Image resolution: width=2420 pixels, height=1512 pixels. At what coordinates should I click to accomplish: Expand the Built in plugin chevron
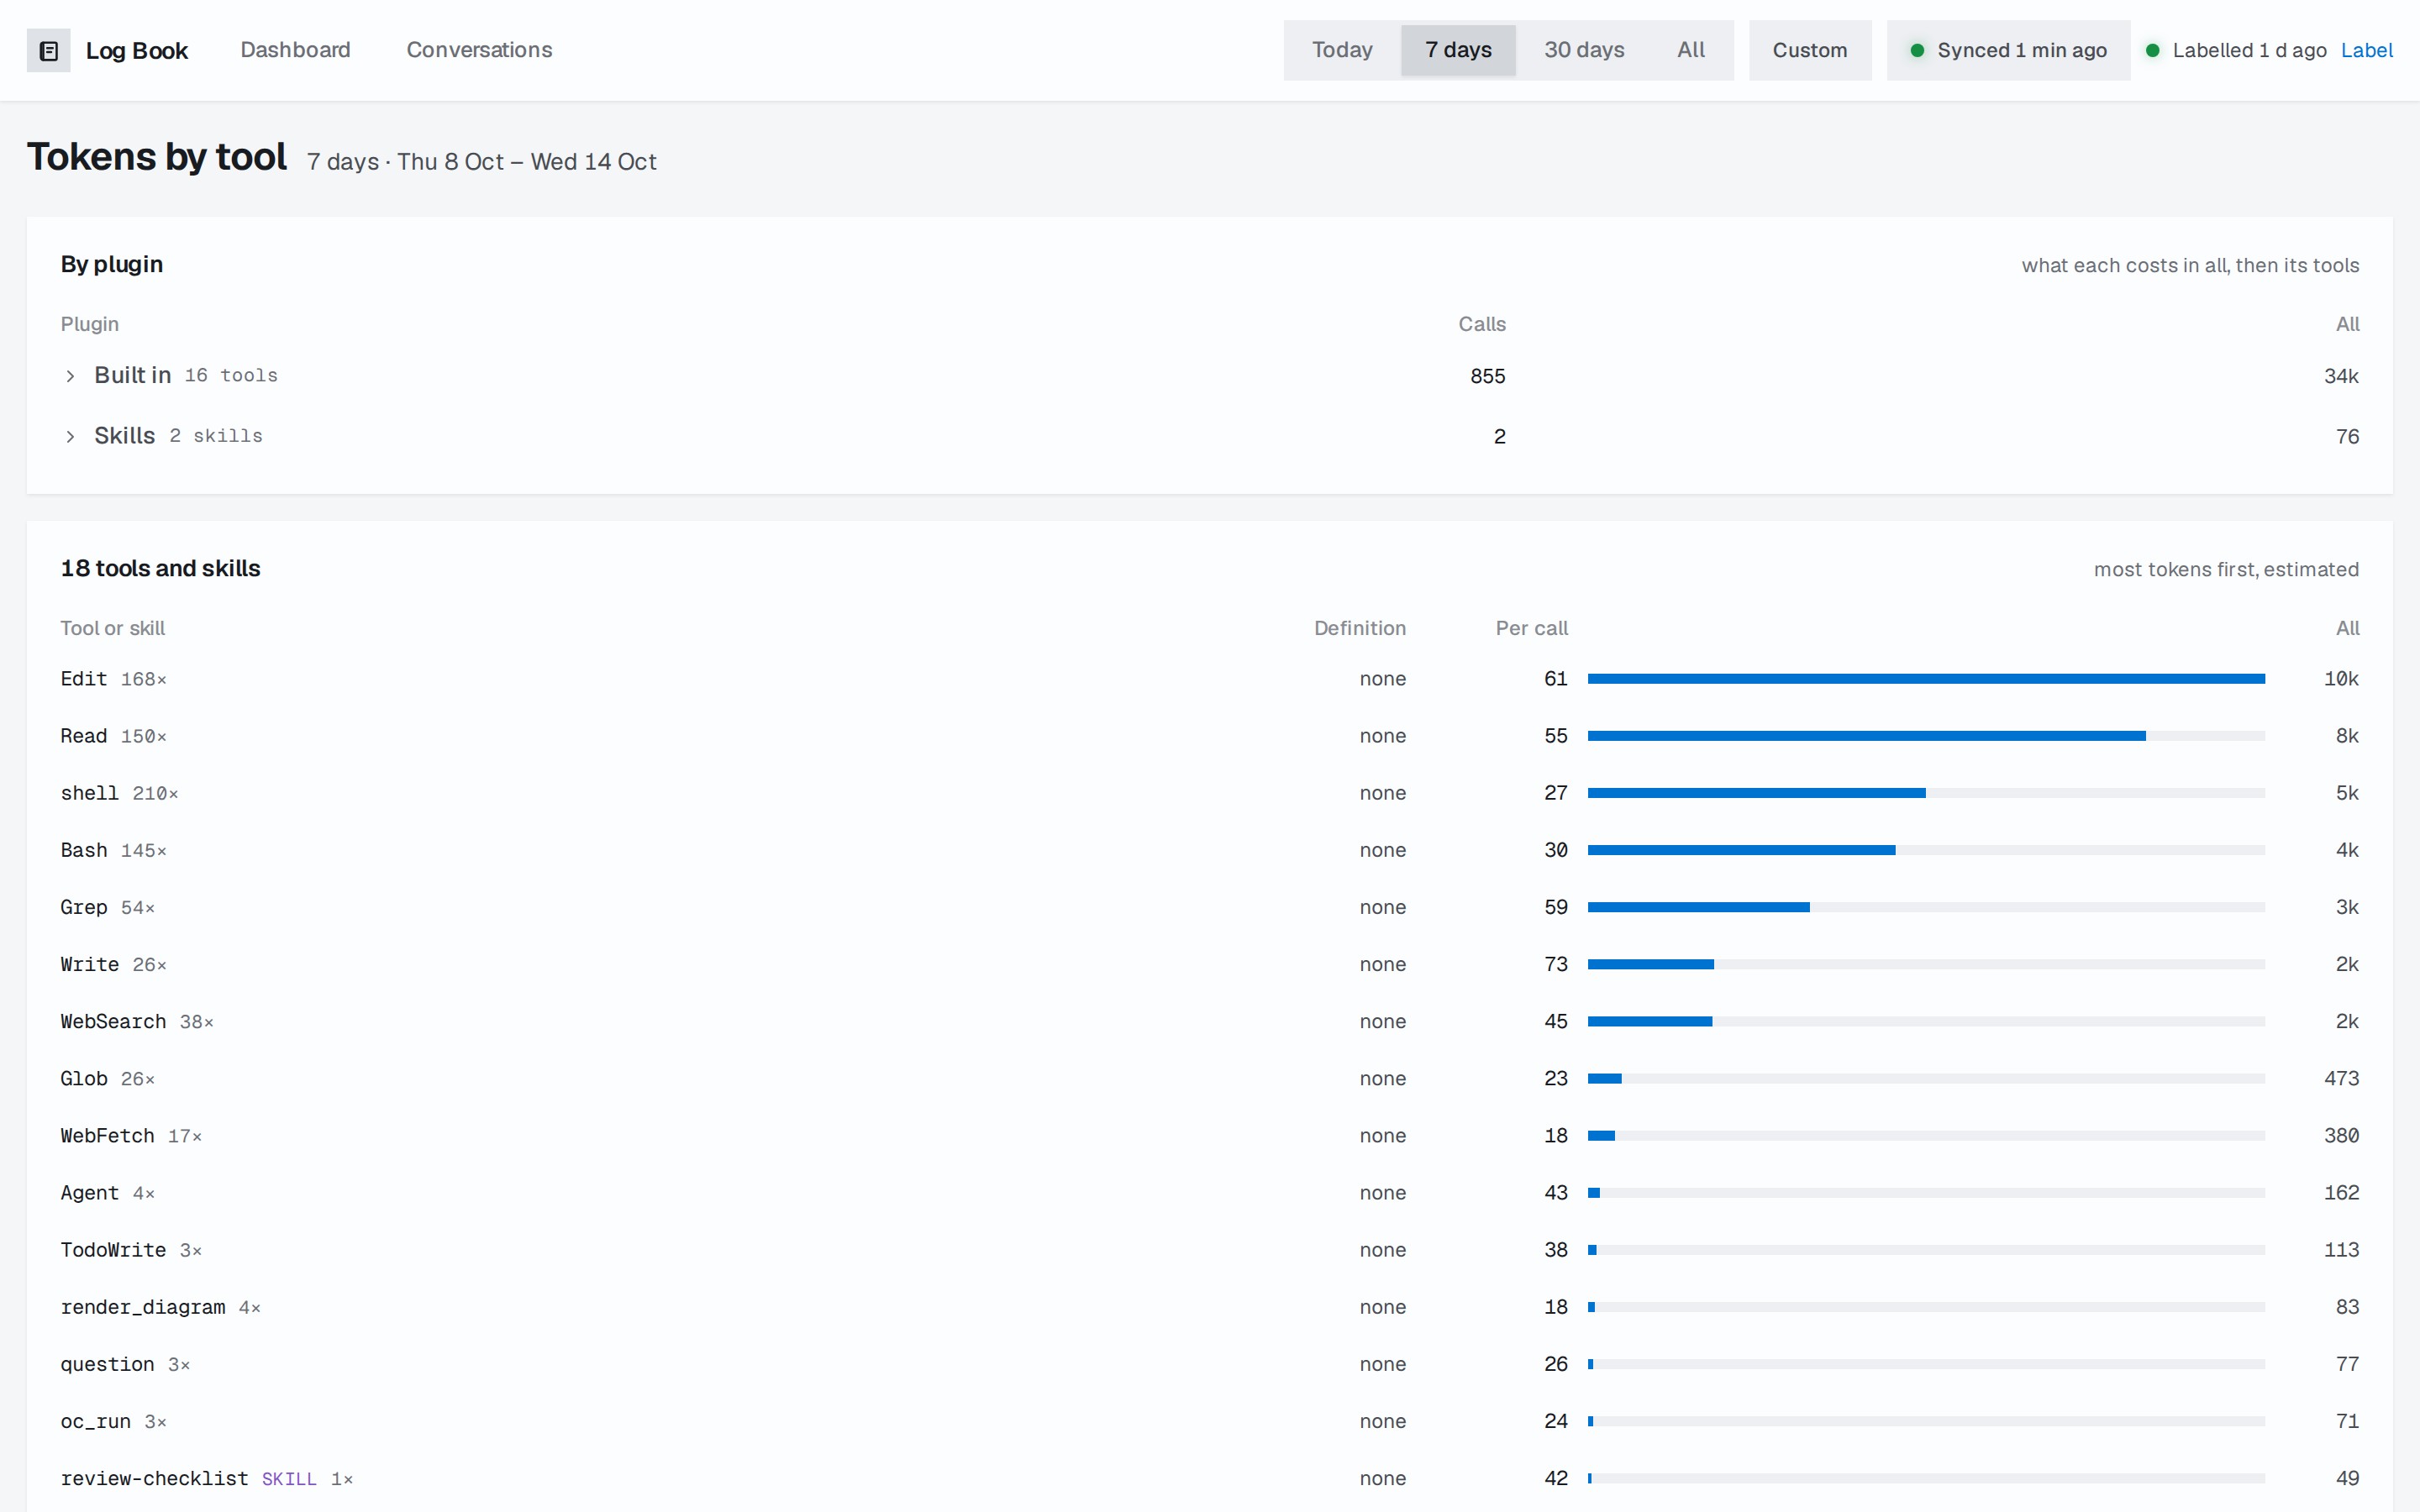click(70, 376)
